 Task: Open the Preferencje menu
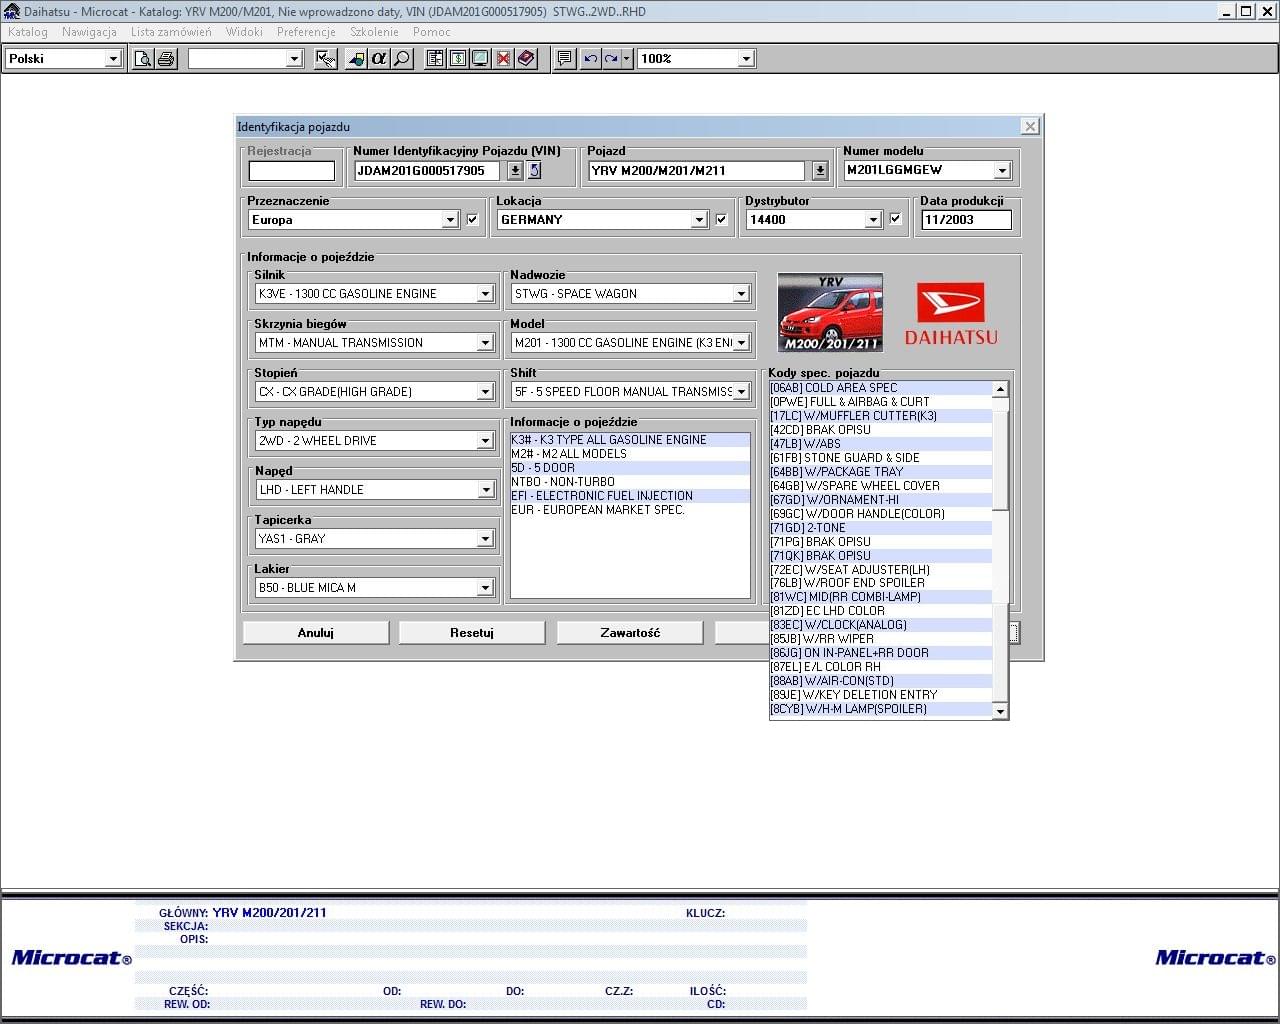306,32
